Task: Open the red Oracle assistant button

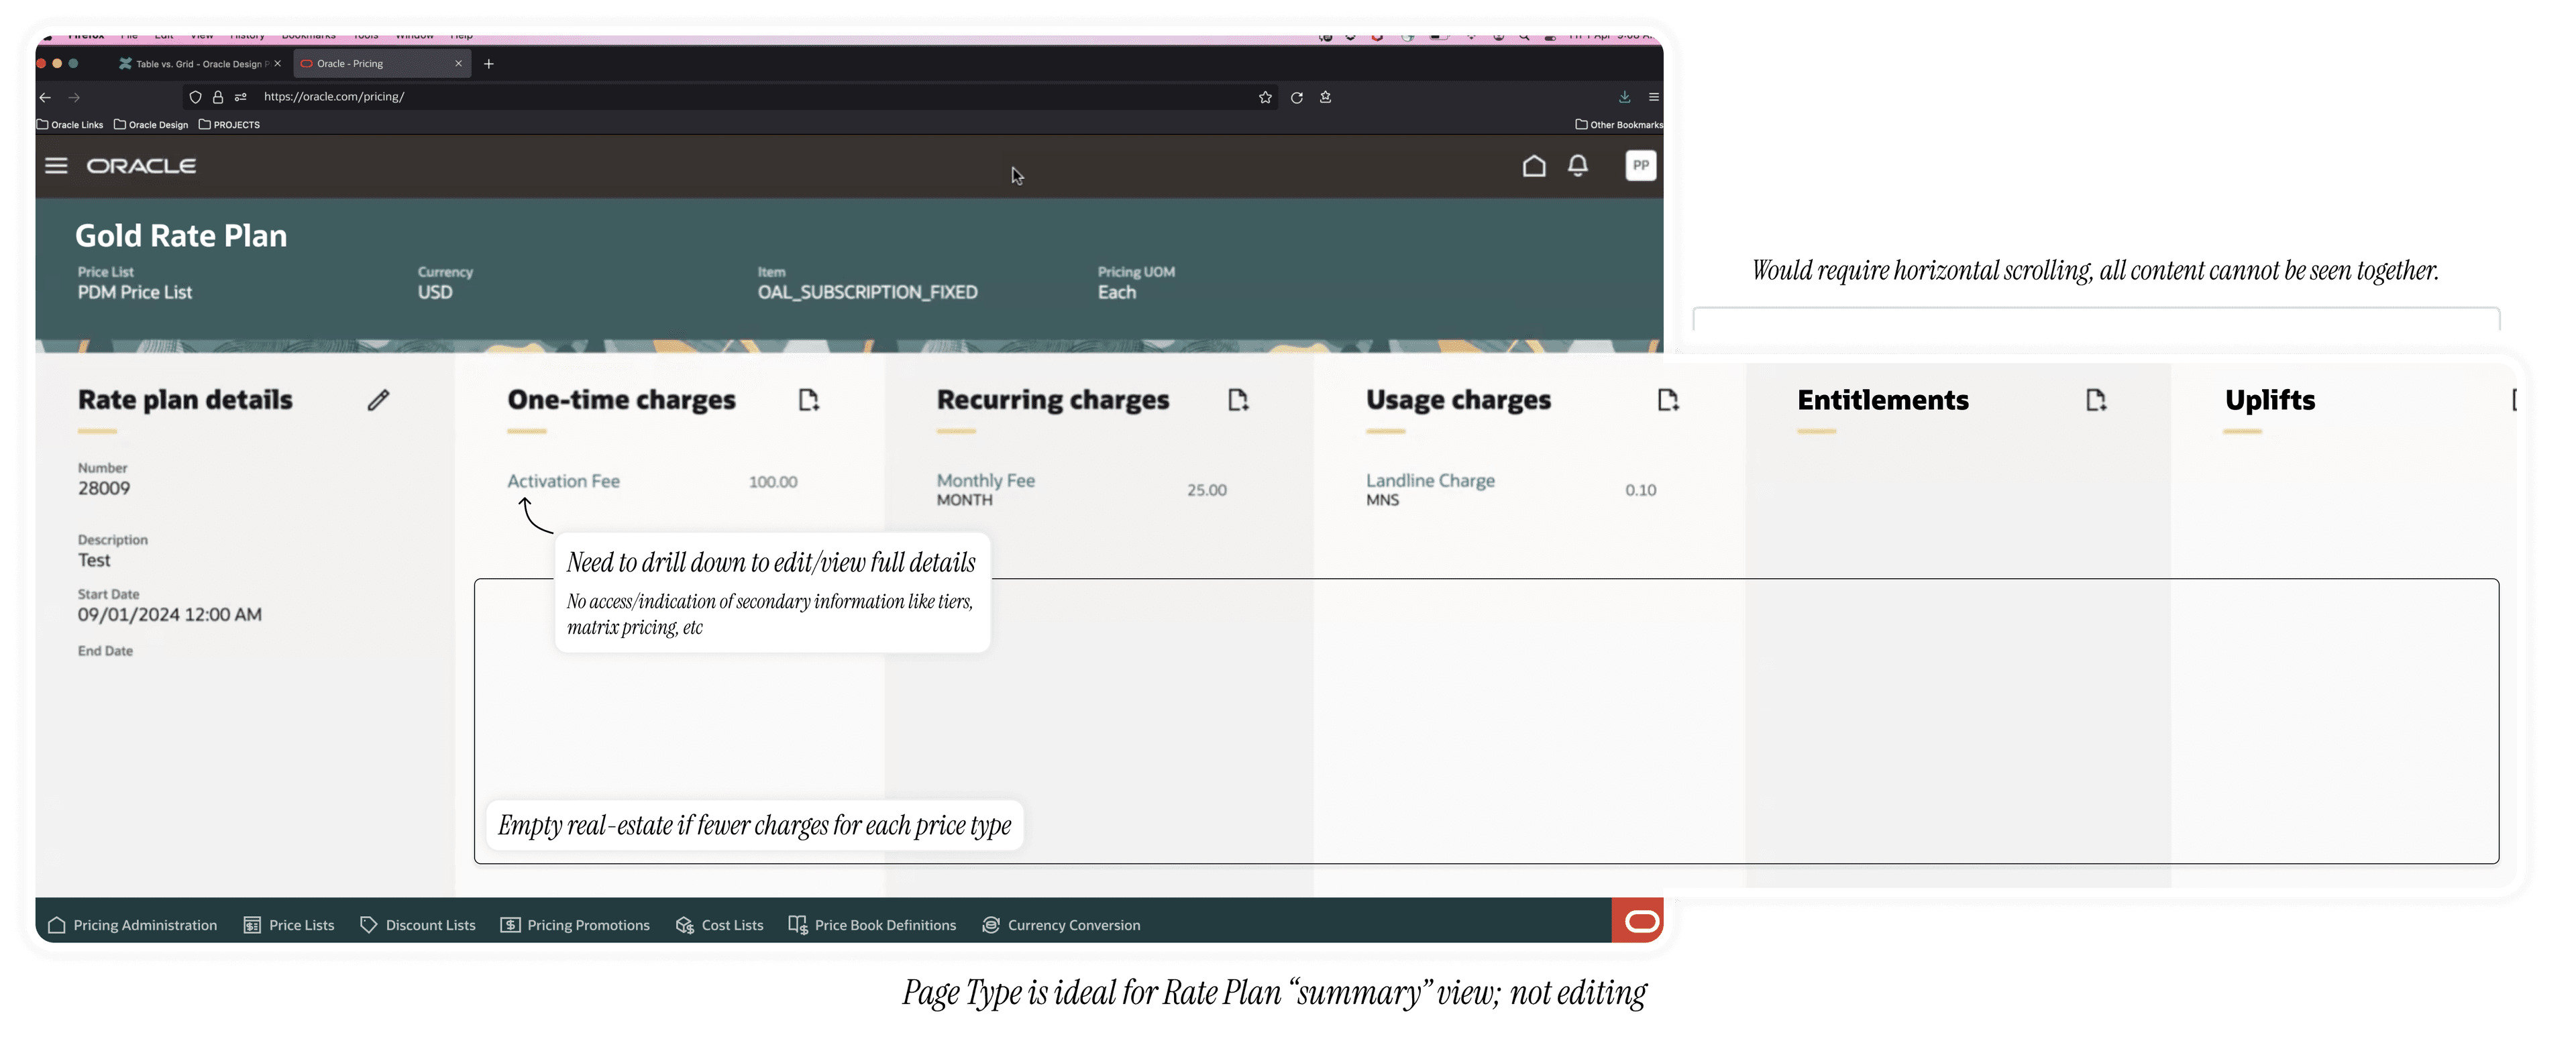Action: click(x=1637, y=920)
